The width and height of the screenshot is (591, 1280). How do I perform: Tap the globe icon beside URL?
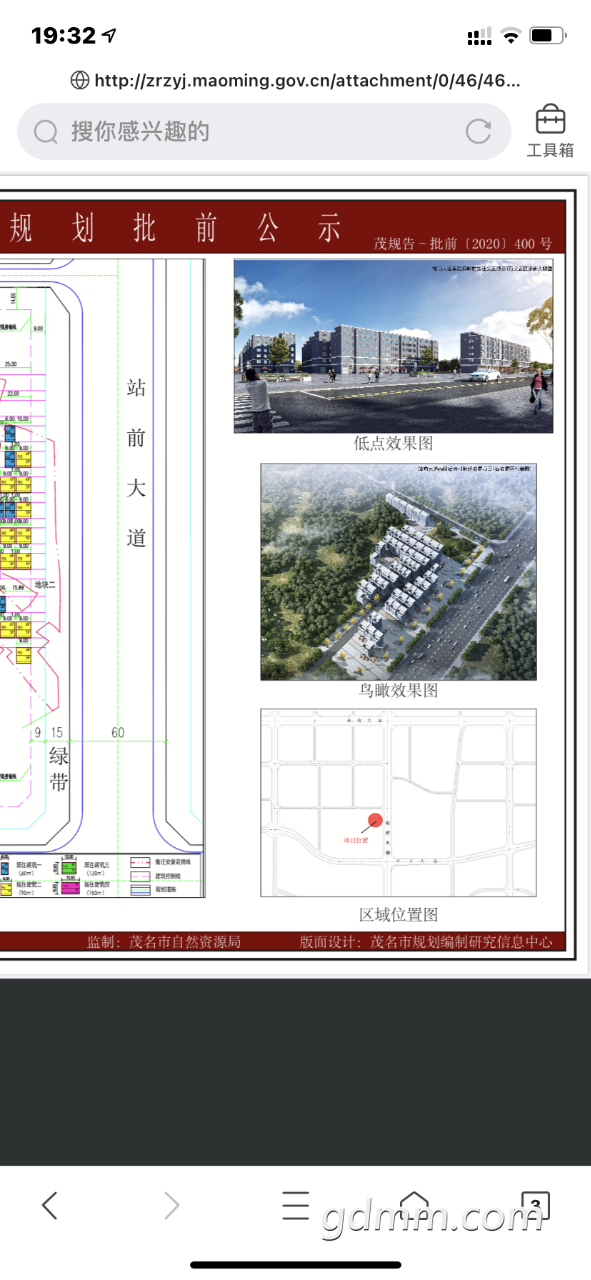[x=80, y=80]
